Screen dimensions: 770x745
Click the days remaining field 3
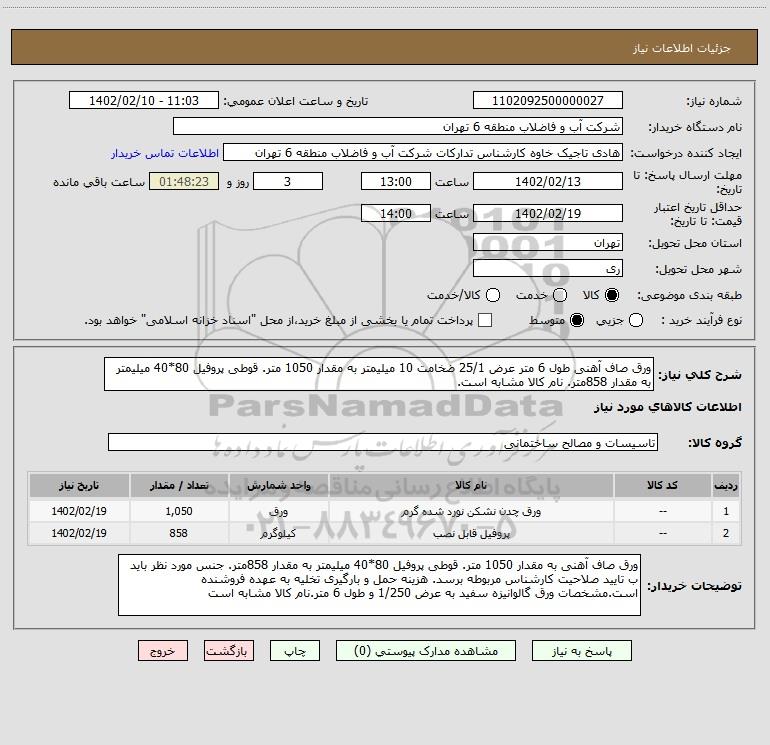click(x=288, y=181)
